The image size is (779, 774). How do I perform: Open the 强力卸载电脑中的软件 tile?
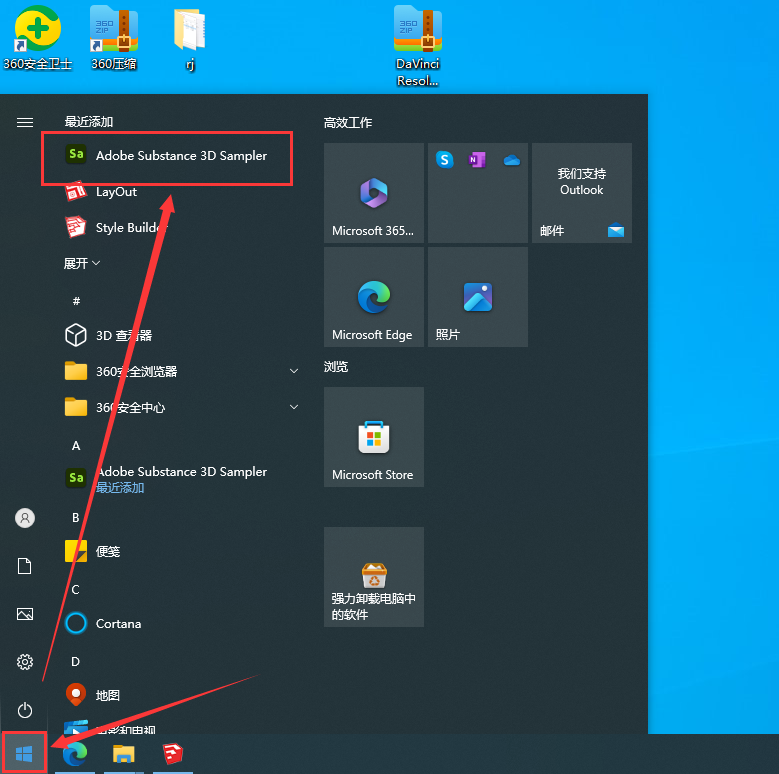coord(374,577)
